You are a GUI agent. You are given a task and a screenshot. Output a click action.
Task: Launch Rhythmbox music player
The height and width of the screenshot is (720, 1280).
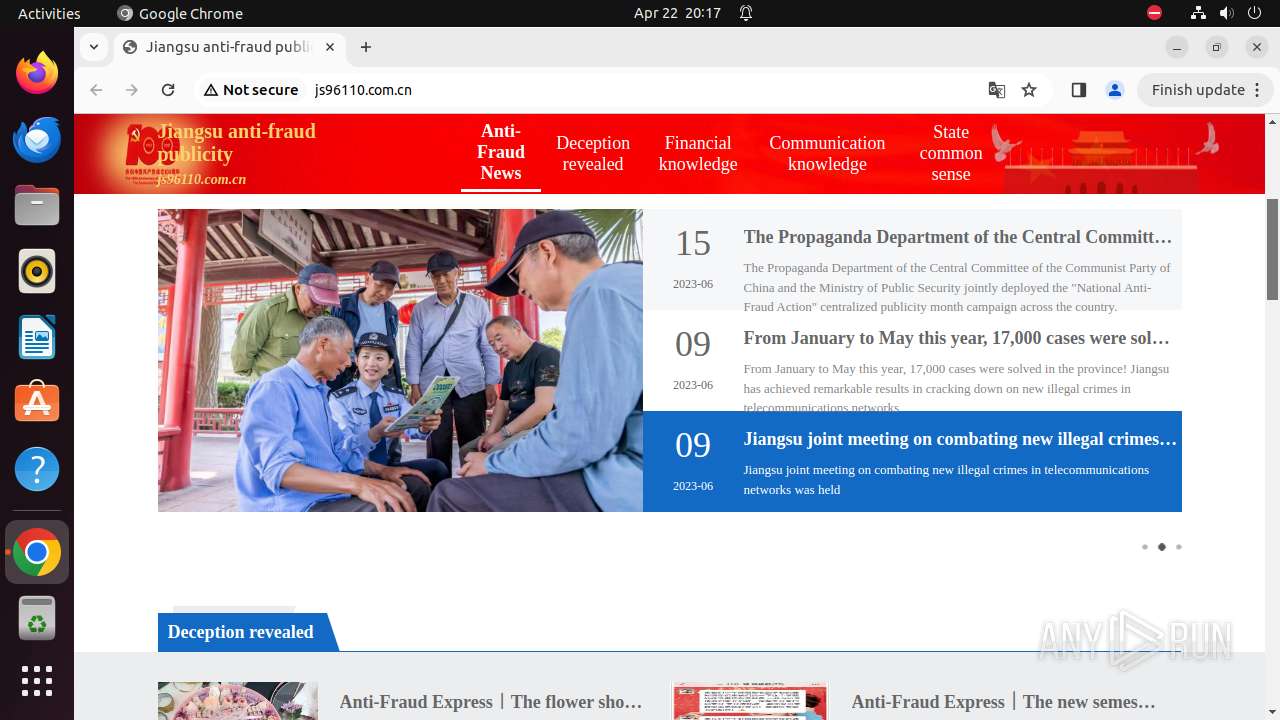(x=37, y=271)
